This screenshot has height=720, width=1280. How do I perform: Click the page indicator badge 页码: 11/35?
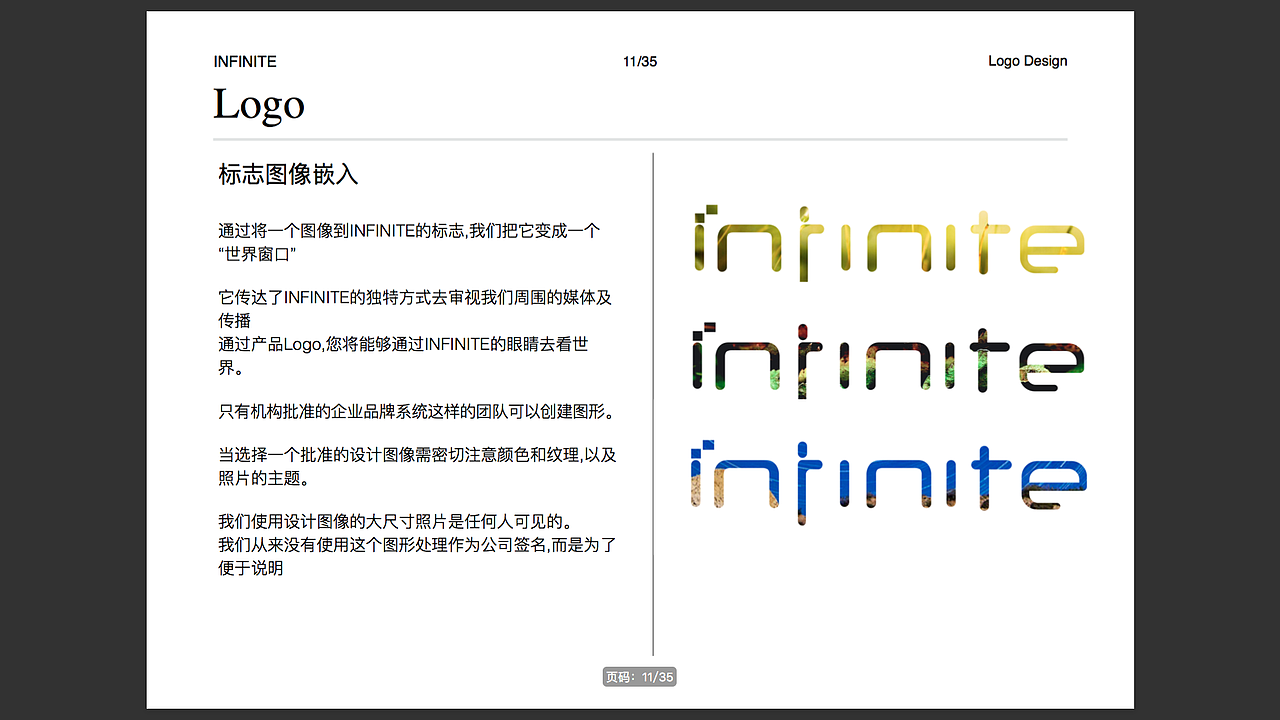click(x=640, y=677)
